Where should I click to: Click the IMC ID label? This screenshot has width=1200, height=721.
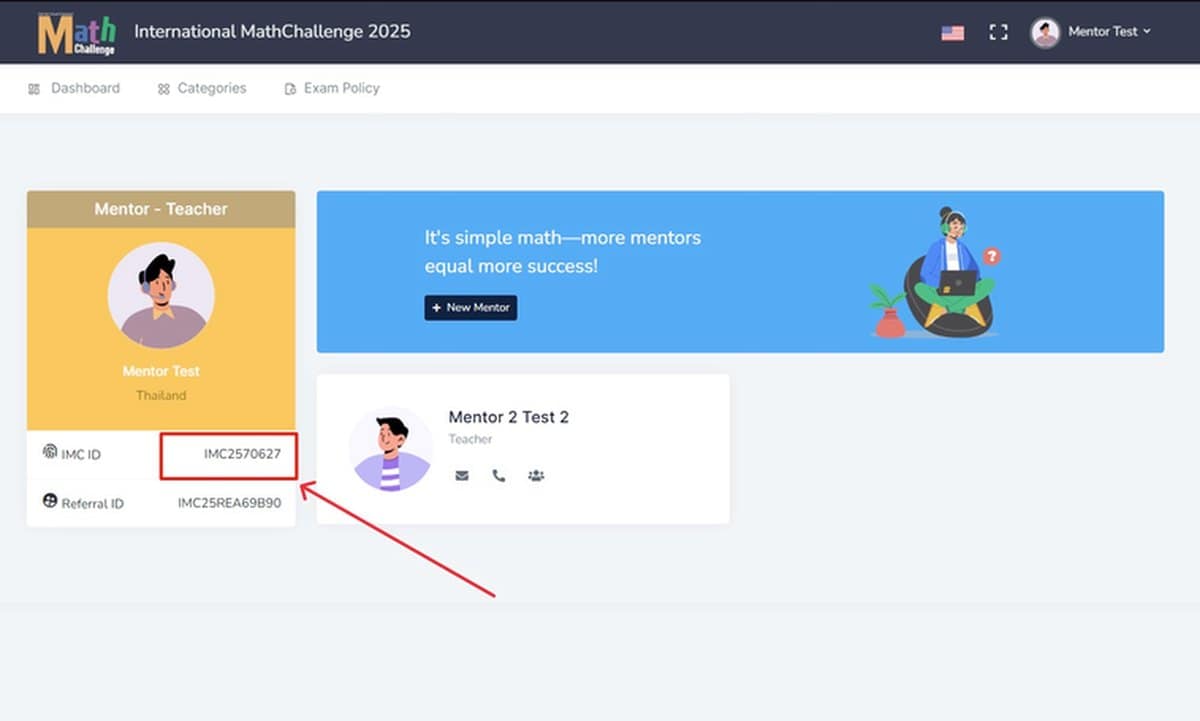coord(81,455)
